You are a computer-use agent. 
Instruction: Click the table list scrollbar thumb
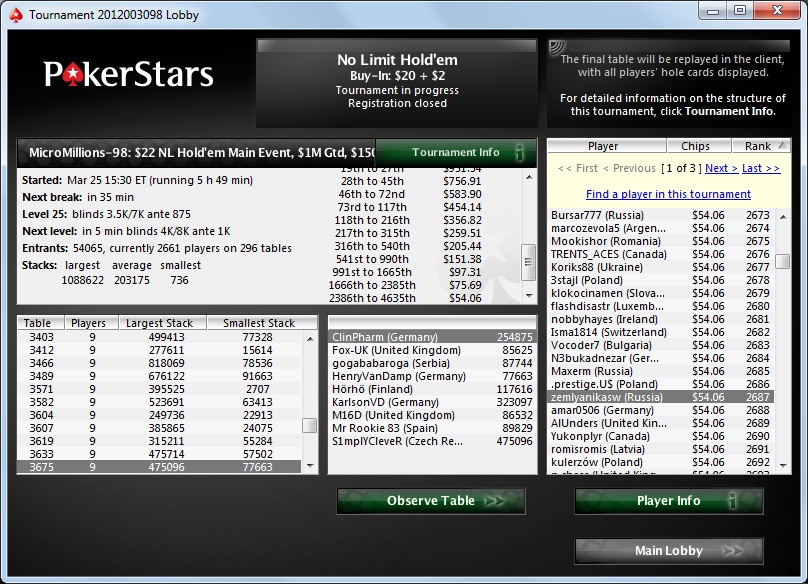pos(310,426)
